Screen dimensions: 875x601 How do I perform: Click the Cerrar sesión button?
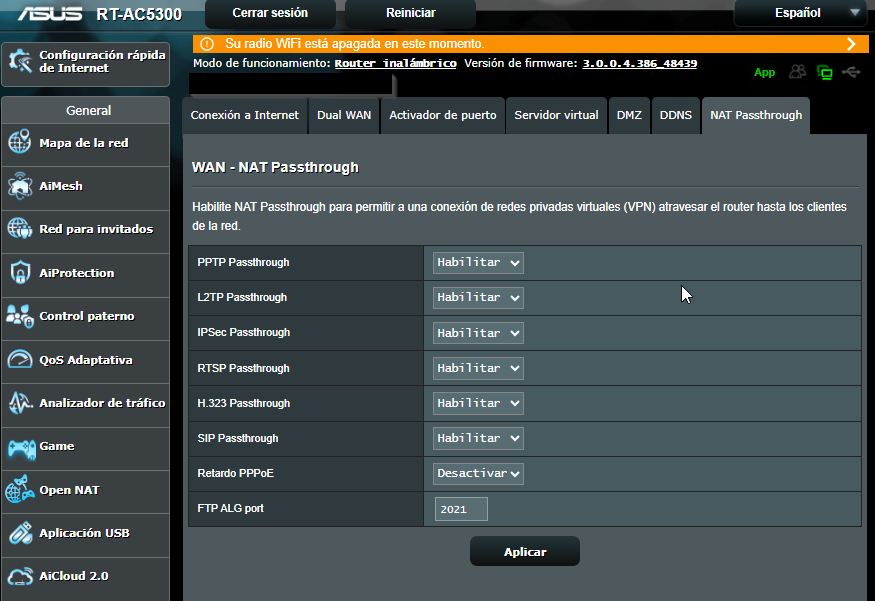pyautogui.click(x=270, y=13)
